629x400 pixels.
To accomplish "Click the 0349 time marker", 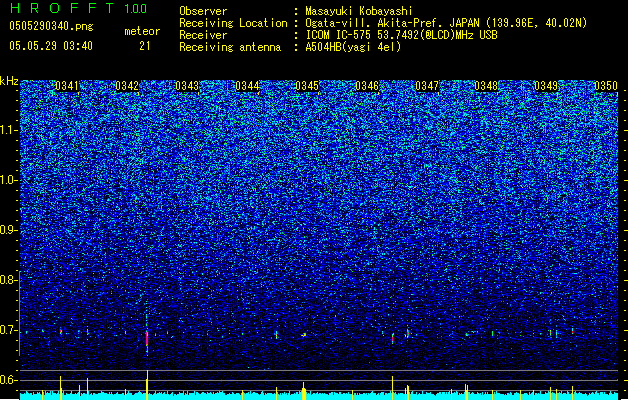I will [546, 86].
